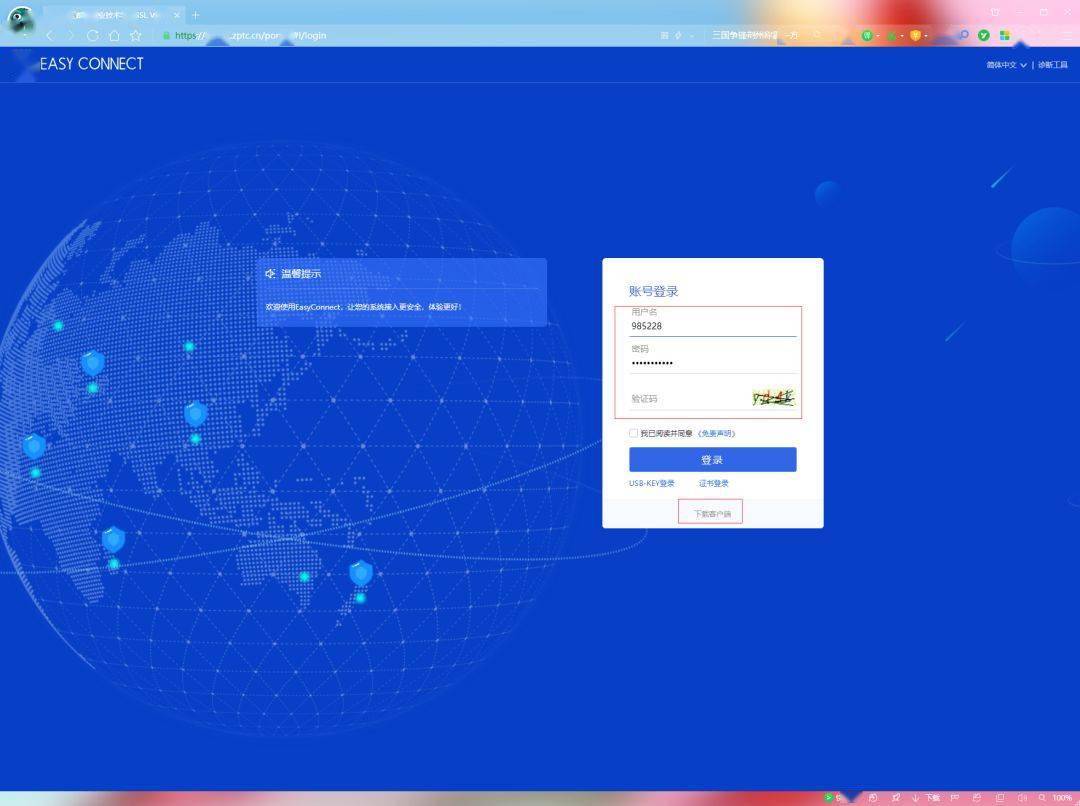Open the 简体中文 language dropdown
The image size is (1080, 806).
coord(1006,65)
